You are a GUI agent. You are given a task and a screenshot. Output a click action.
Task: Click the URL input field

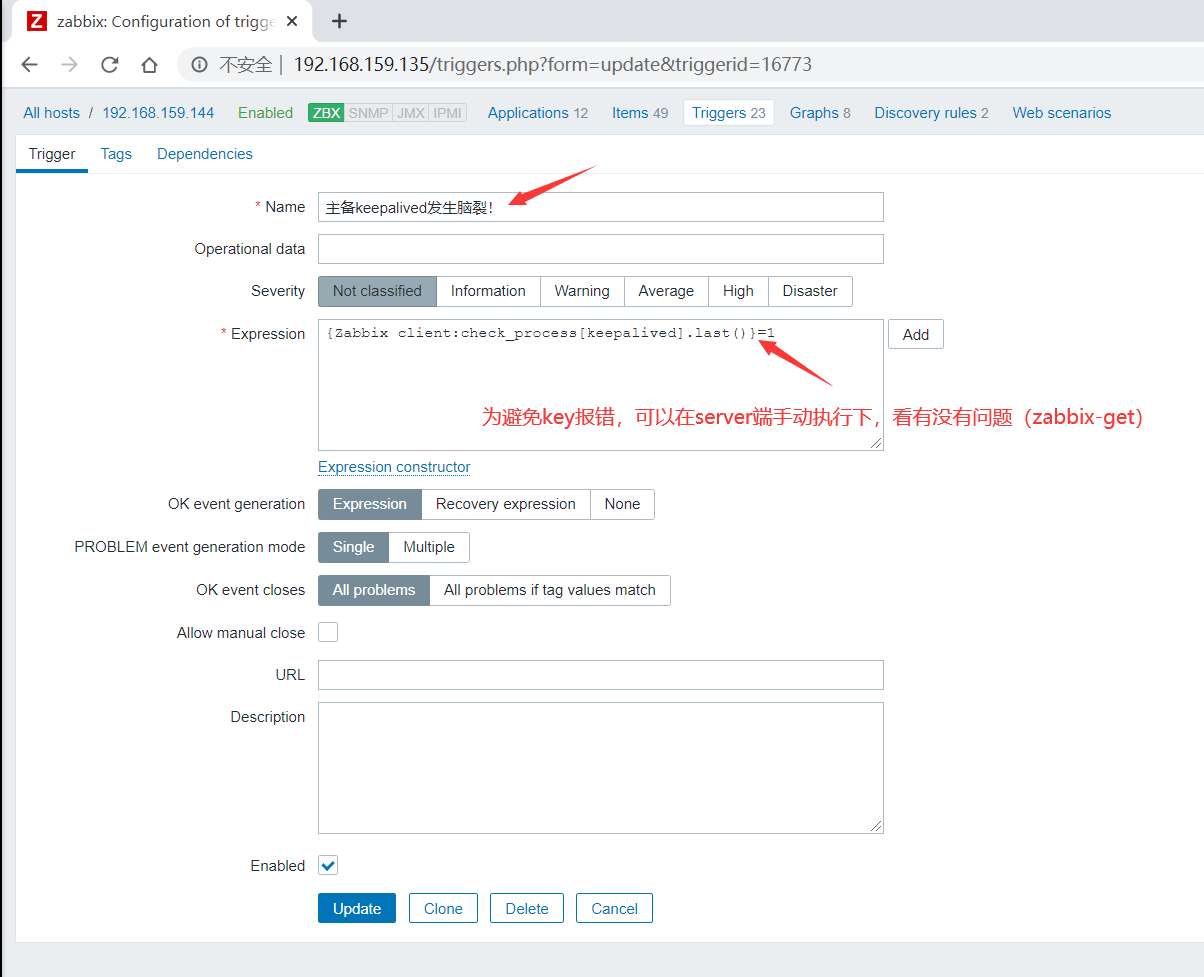[601, 675]
